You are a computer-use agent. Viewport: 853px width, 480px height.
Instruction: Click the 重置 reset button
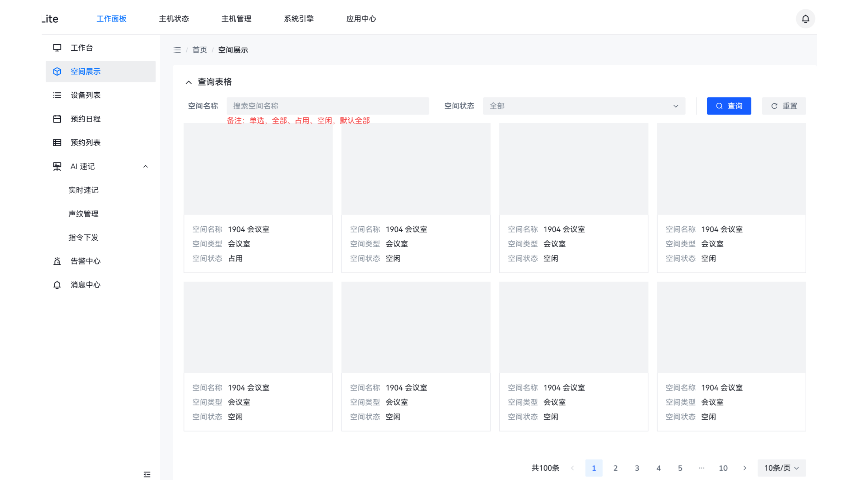click(783, 106)
